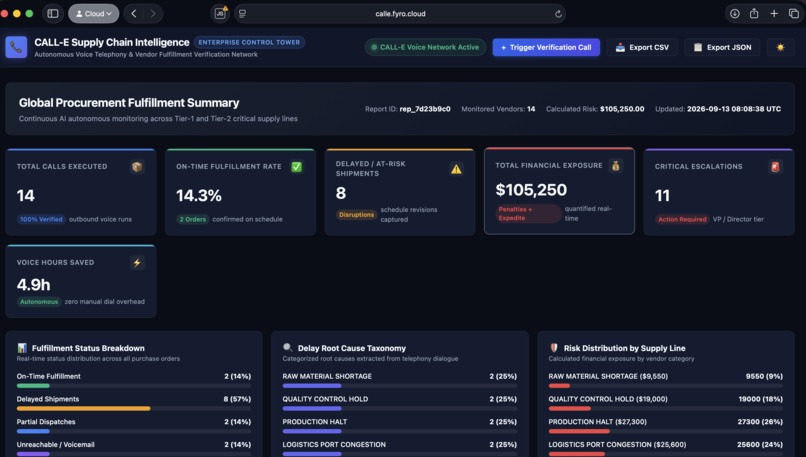Click the Calculated Risk $105,250.00 value
Viewport: 806px width, 457px height.
click(x=622, y=109)
